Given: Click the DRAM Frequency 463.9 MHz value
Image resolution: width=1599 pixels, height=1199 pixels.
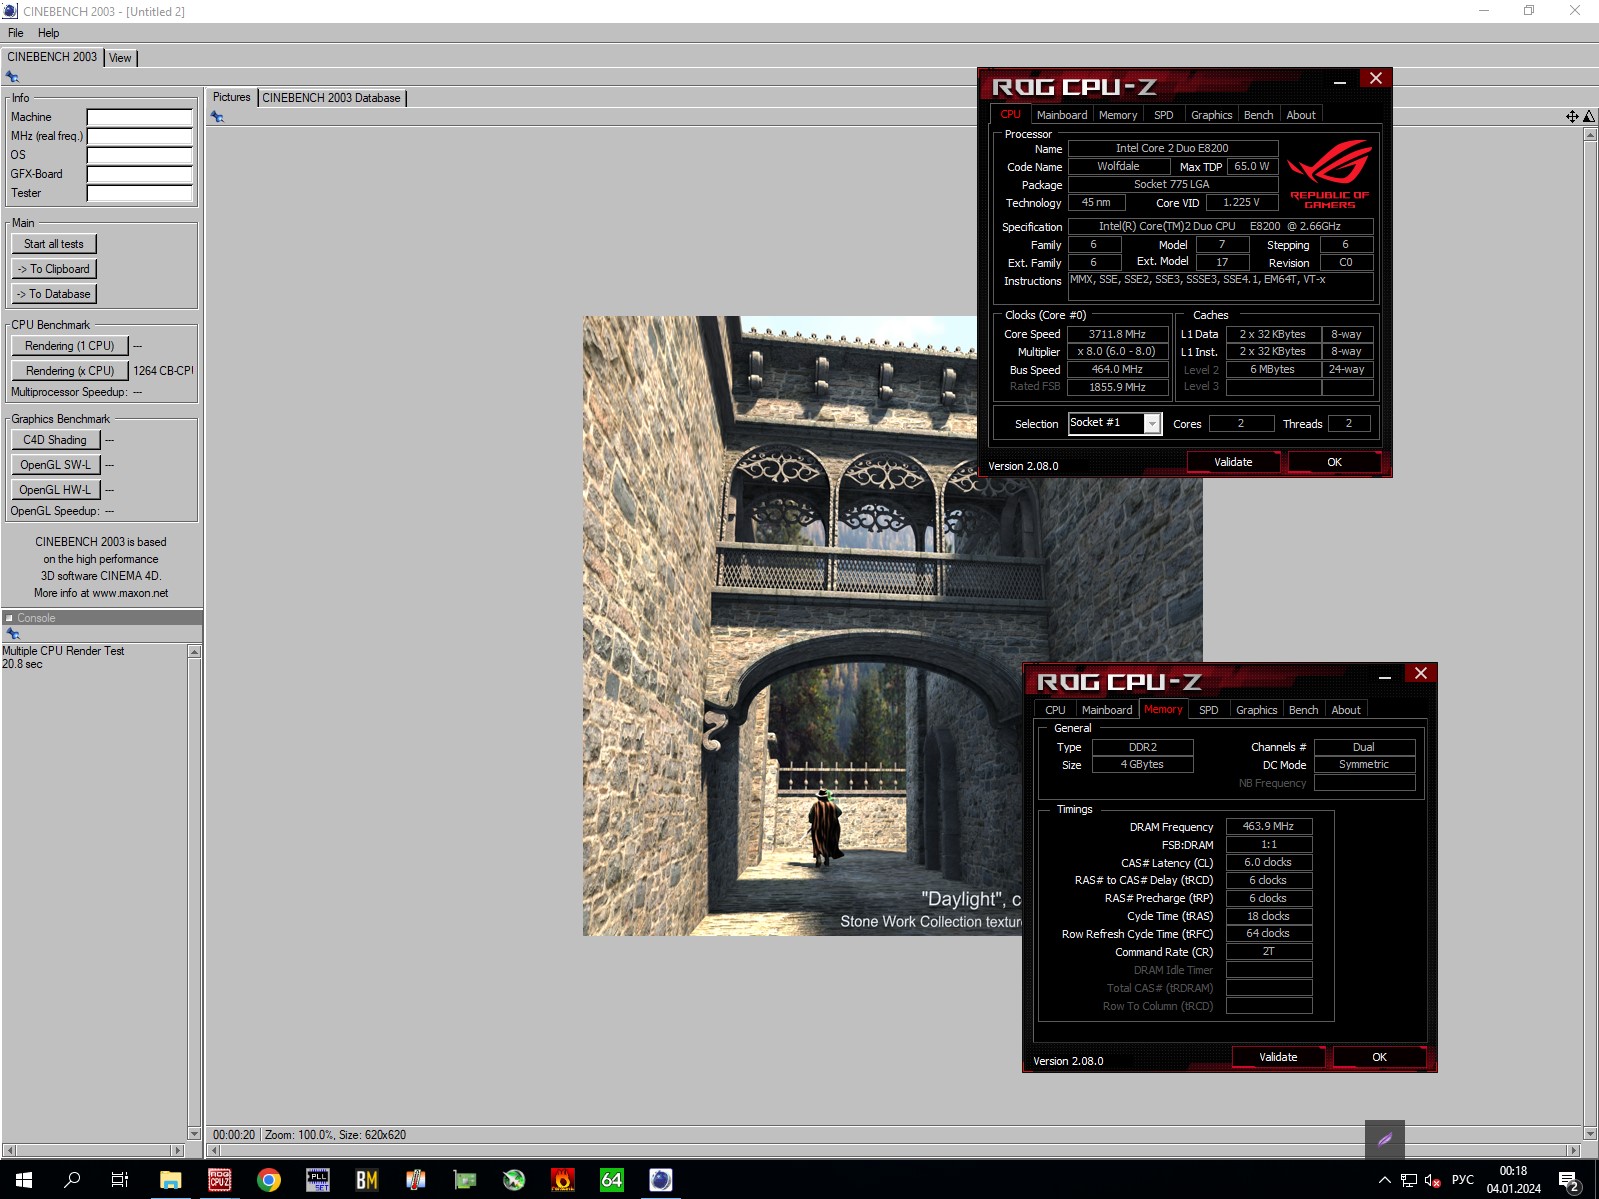Looking at the screenshot, I should coord(1268,826).
